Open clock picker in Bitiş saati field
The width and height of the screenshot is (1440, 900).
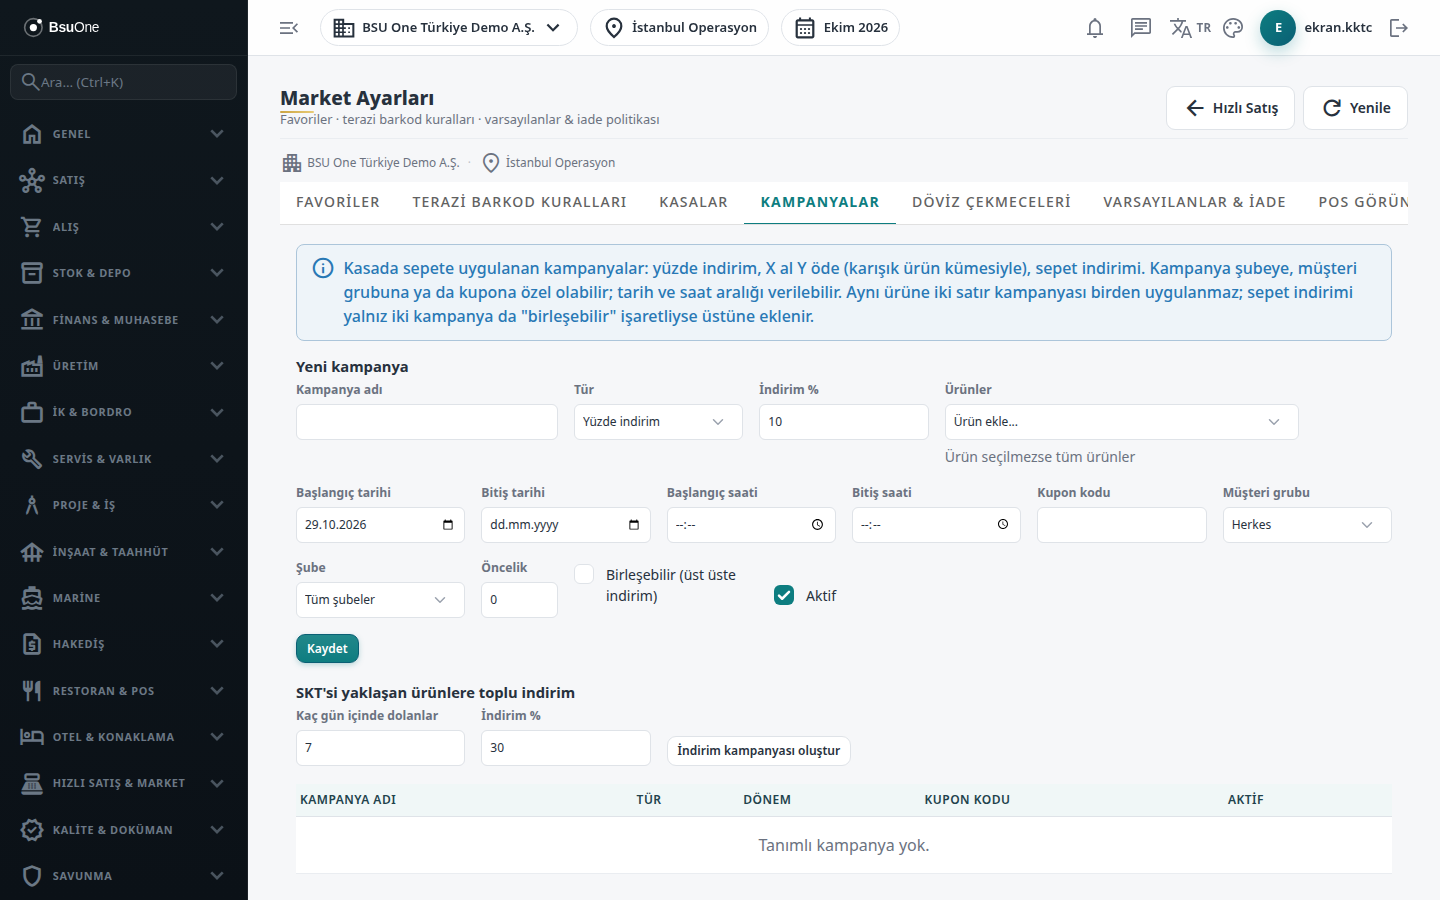pos(1003,525)
